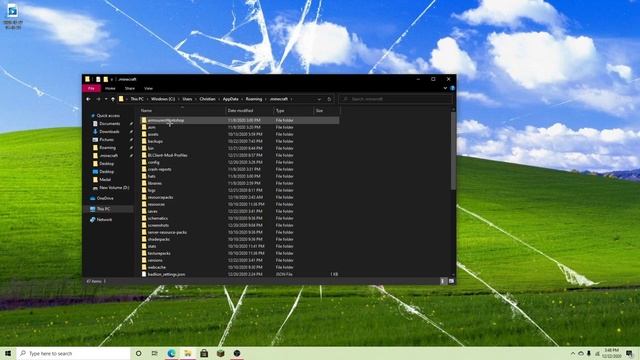Focus the Search .minecraft field
This screenshot has width=640, height=360.
pos(396,99)
